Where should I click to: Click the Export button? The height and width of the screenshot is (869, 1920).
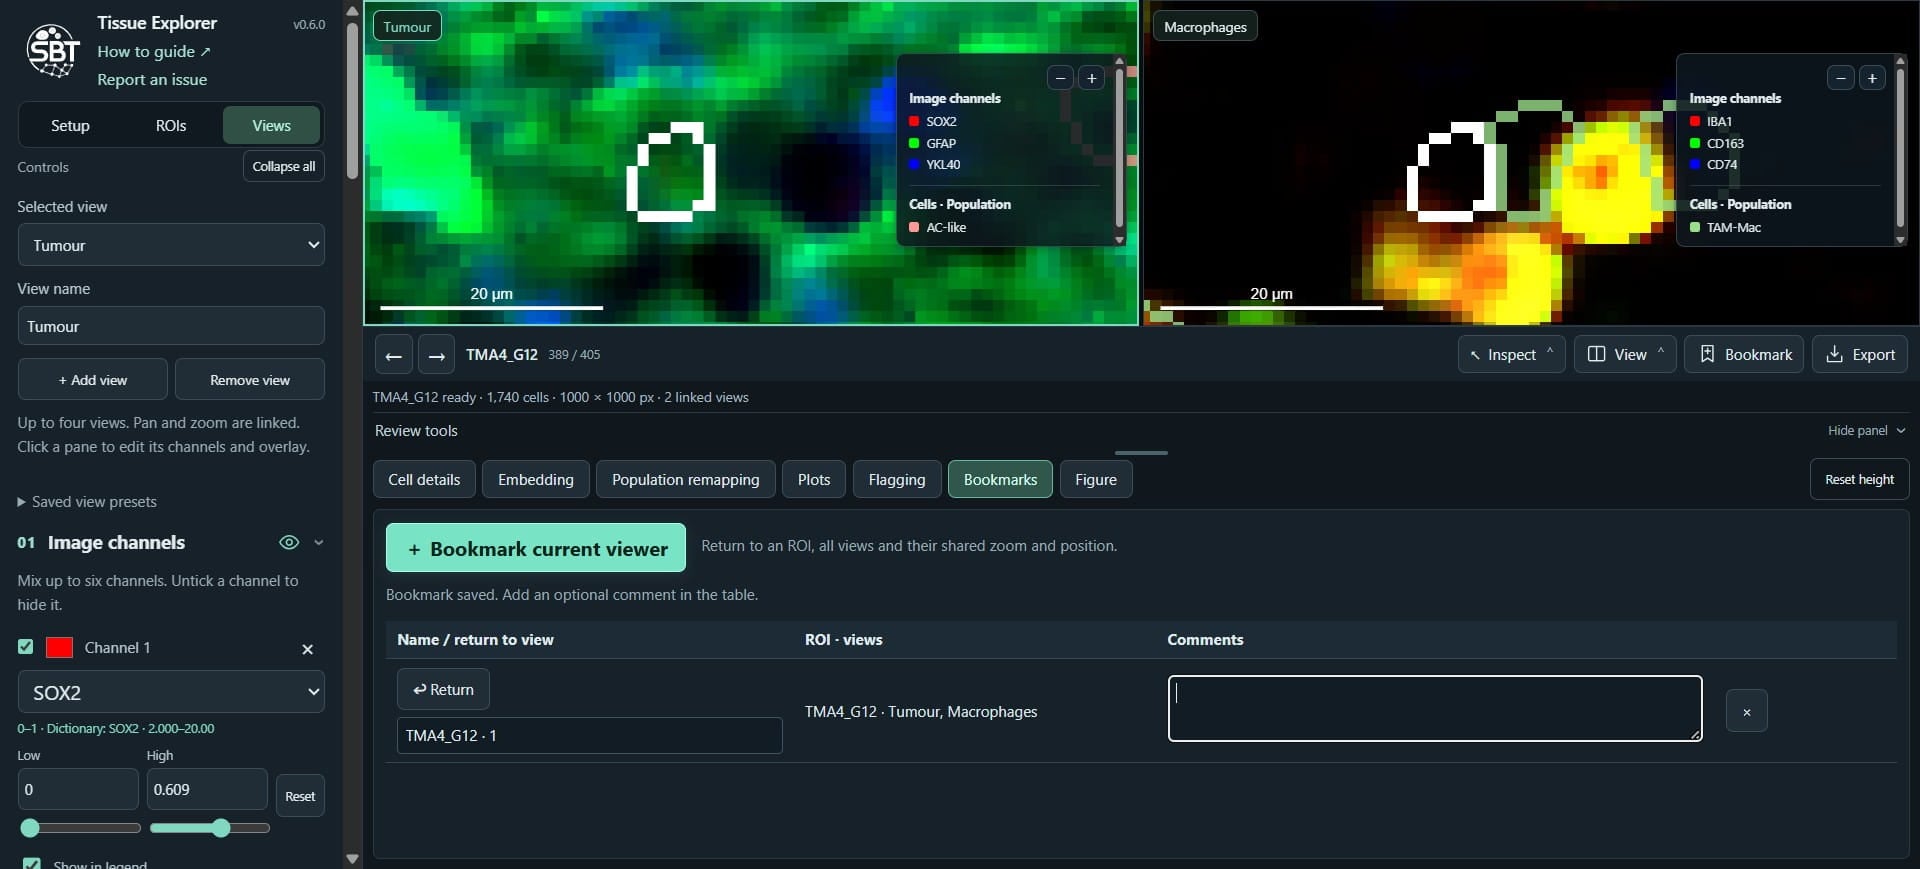tap(1860, 355)
